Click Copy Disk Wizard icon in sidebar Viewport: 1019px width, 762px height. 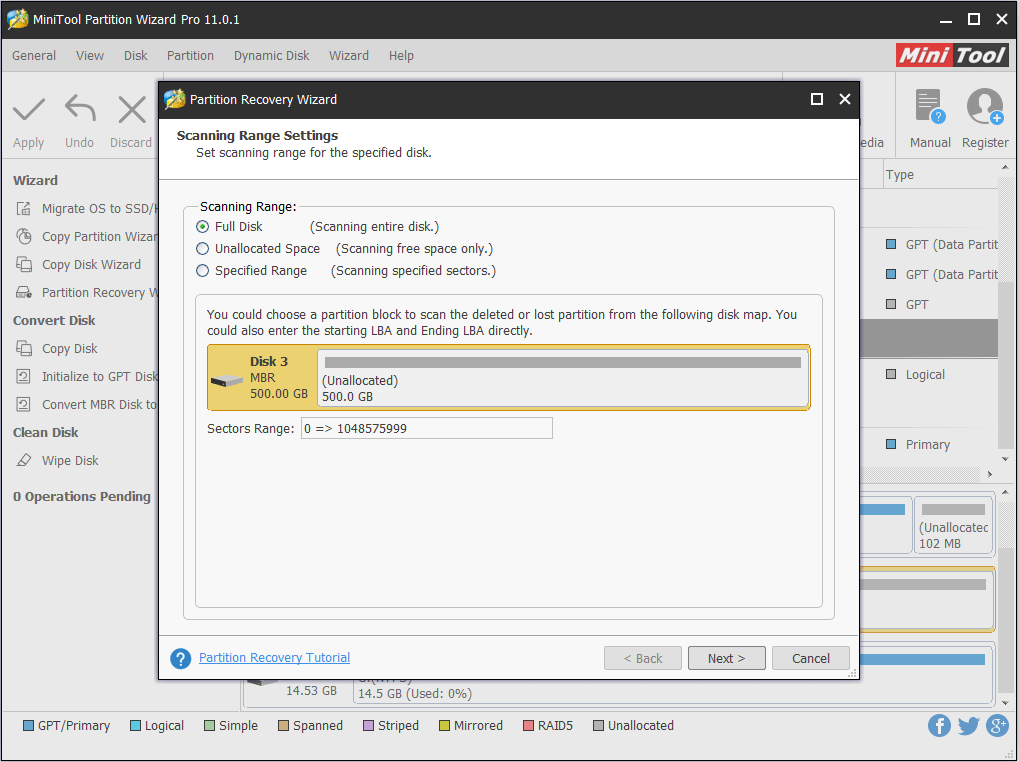24,264
